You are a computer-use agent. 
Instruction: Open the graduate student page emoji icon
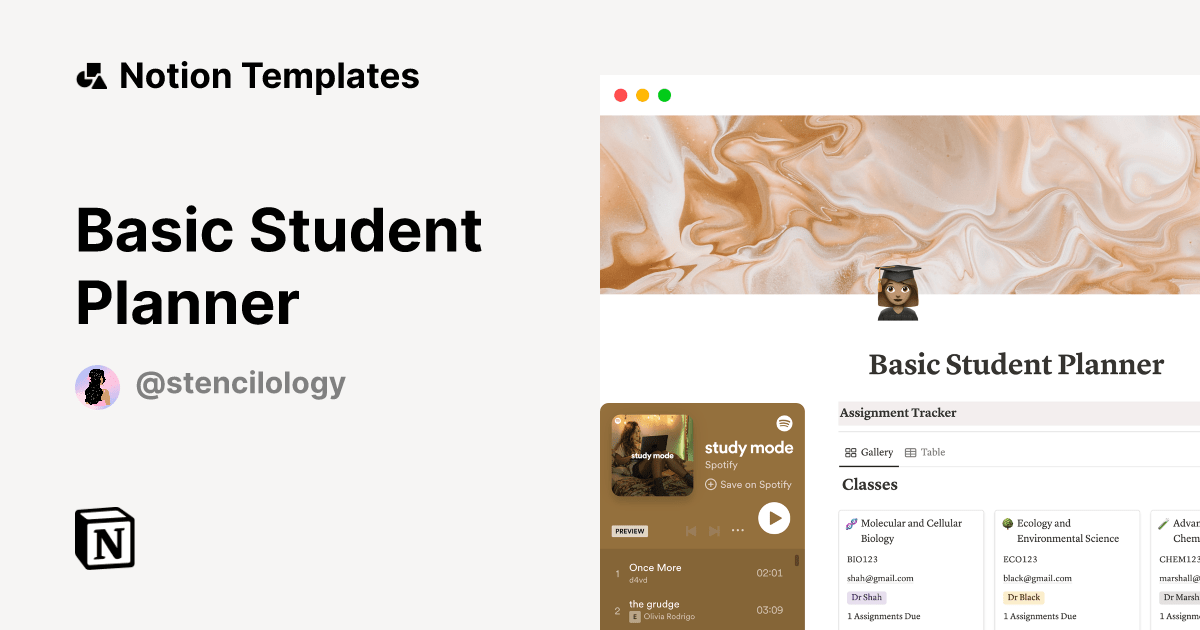[x=898, y=292]
